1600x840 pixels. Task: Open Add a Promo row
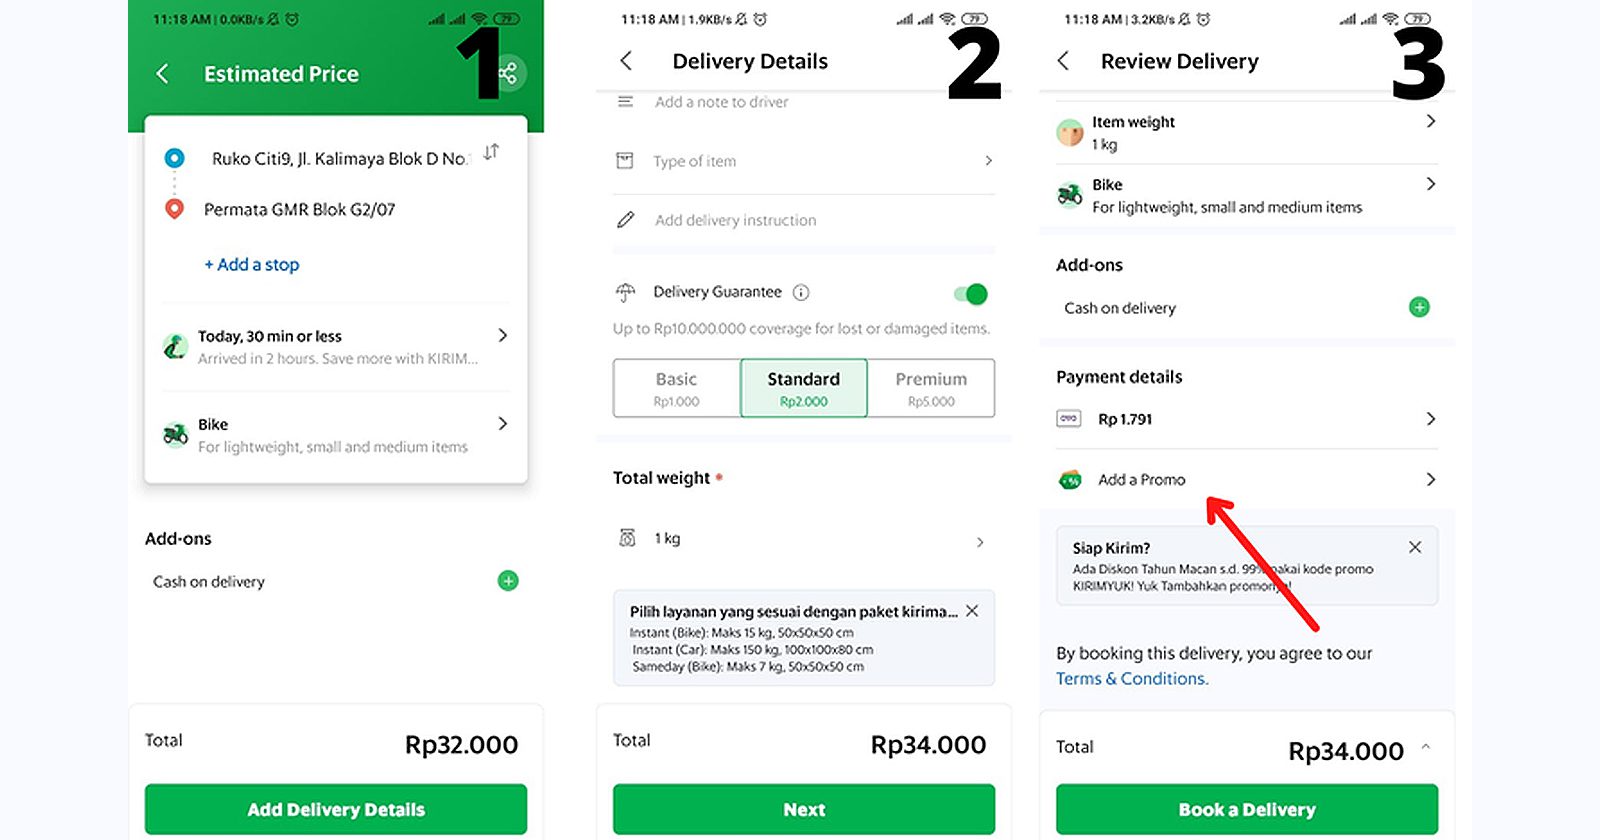[1247, 480]
